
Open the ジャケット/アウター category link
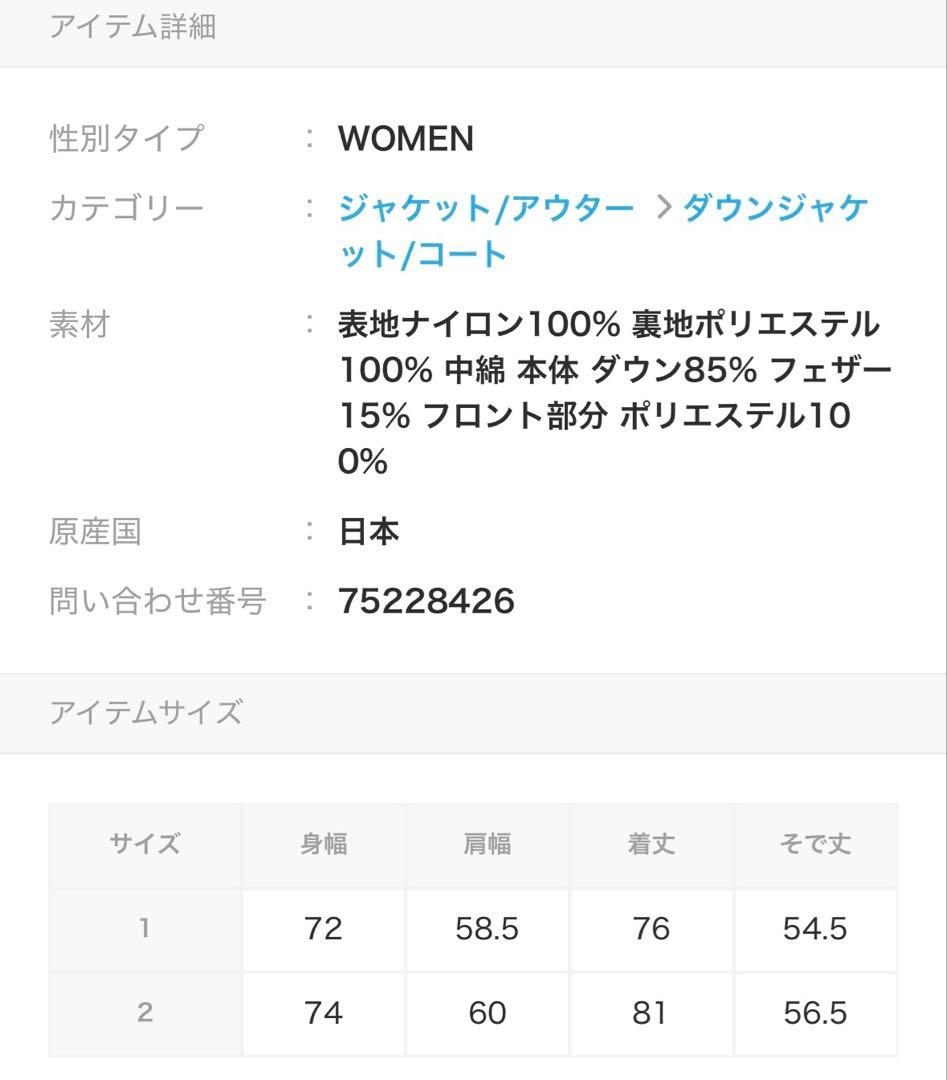point(486,208)
